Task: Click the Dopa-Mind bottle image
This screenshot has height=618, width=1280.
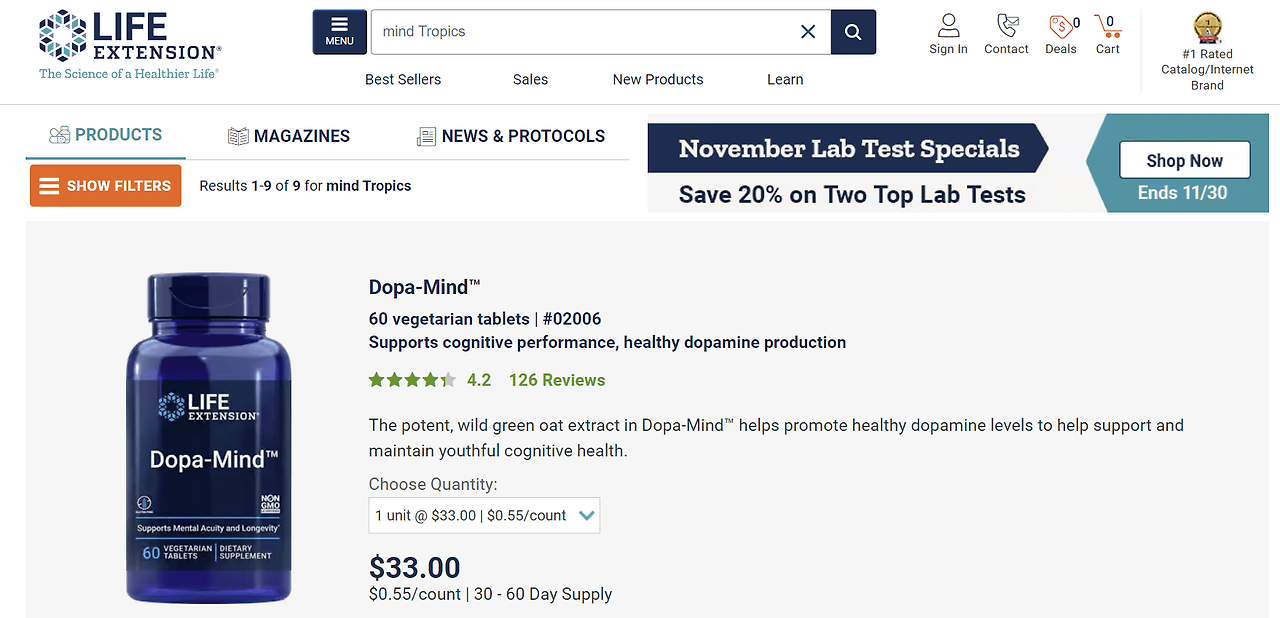Action: pyautogui.click(x=209, y=438)
